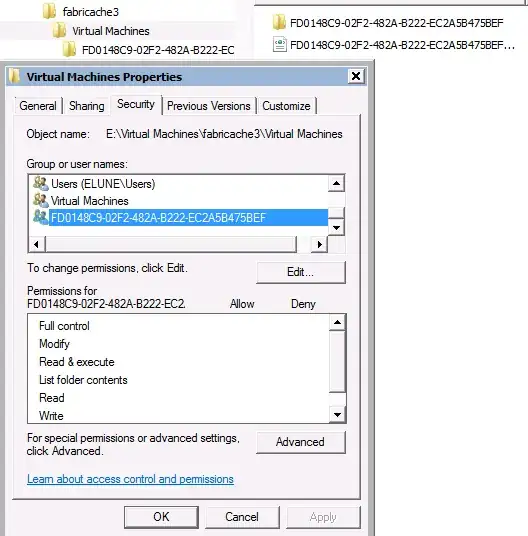
Task: Select the FD0148C9 folder name in file list
Action: (x=396, y=23)
